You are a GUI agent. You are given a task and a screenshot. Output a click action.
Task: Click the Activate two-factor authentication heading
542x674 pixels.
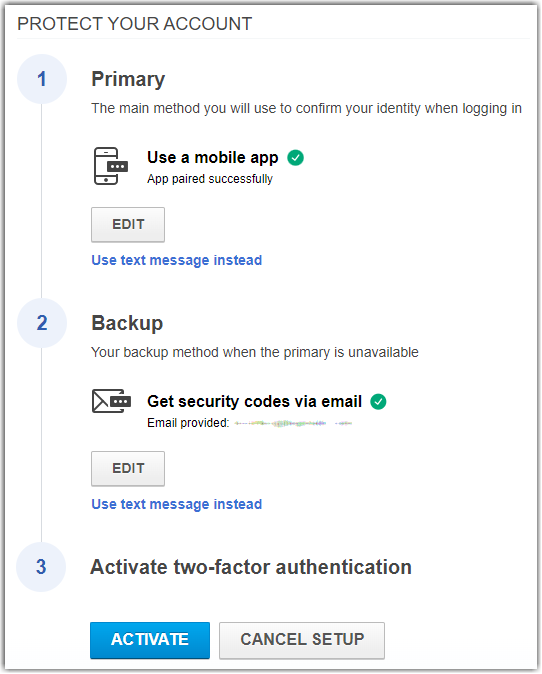pos(251,567)
